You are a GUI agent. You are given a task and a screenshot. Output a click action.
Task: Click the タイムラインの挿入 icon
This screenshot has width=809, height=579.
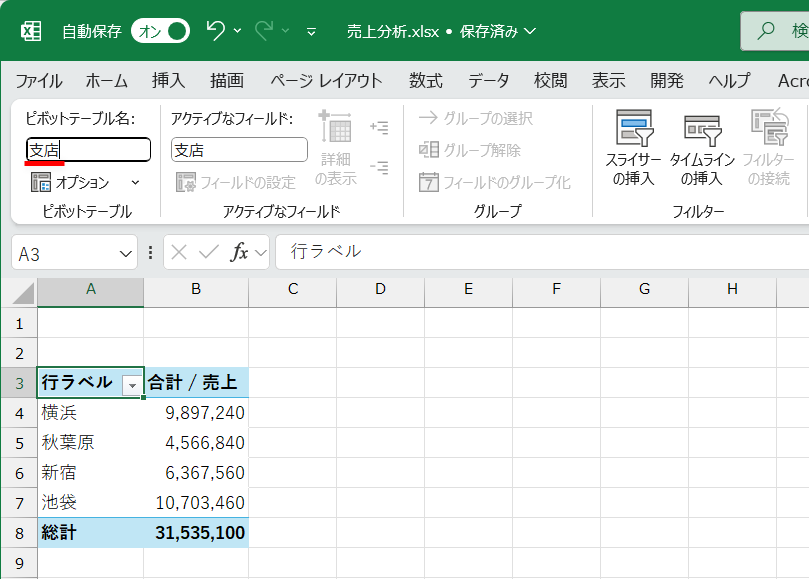pyautogui.click(x=701, y=145)
